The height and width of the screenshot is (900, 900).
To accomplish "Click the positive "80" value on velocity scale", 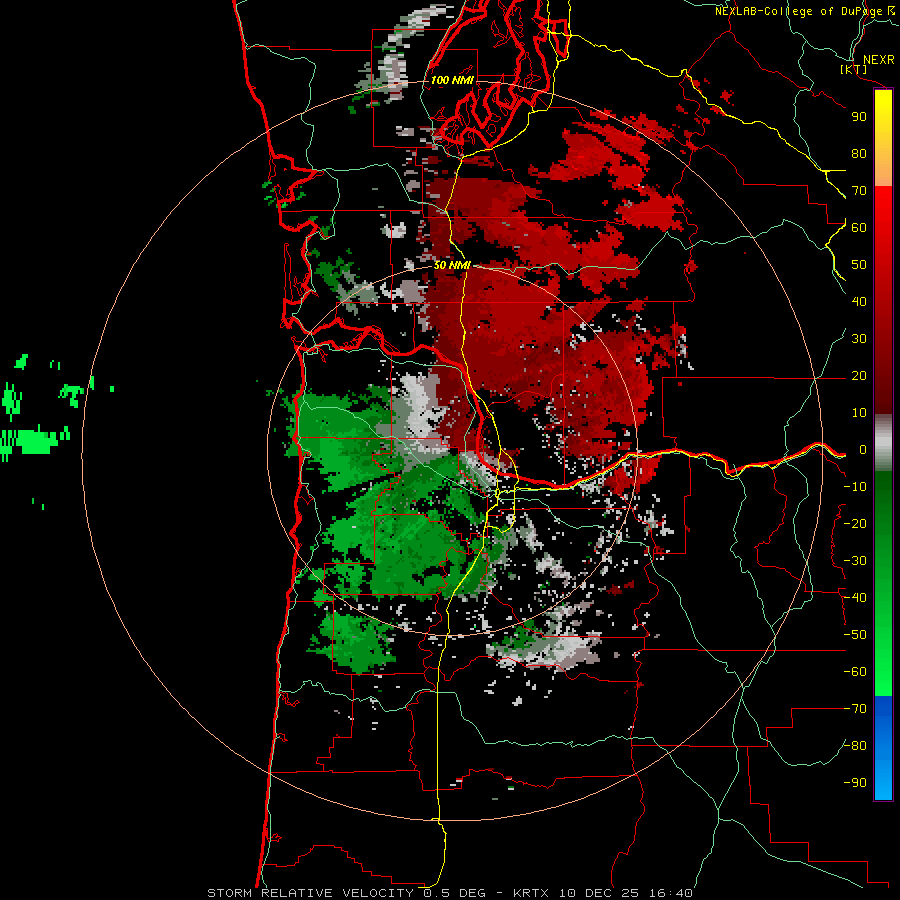I will pos(859,154).
